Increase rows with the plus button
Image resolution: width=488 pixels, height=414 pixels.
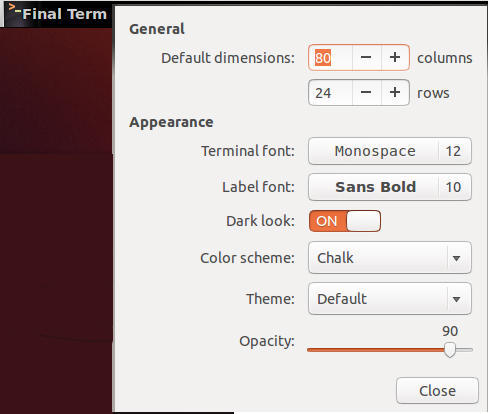[x=395, y=92]
